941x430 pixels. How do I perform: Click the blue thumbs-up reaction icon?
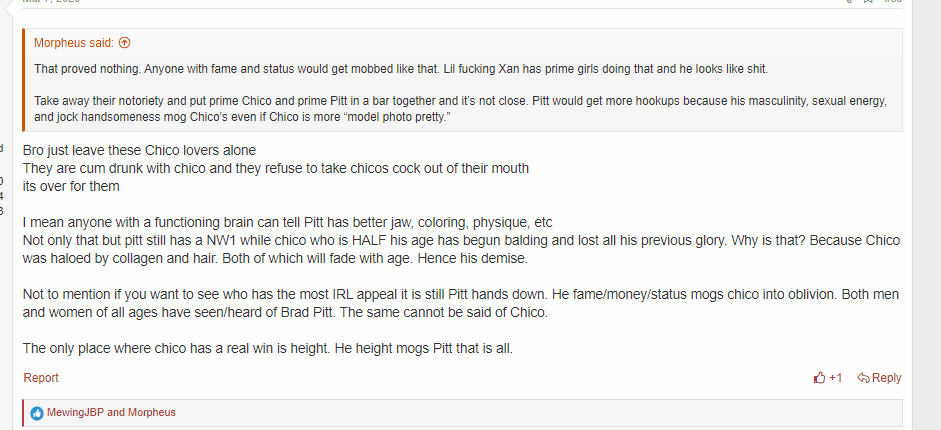click(37, 413)
